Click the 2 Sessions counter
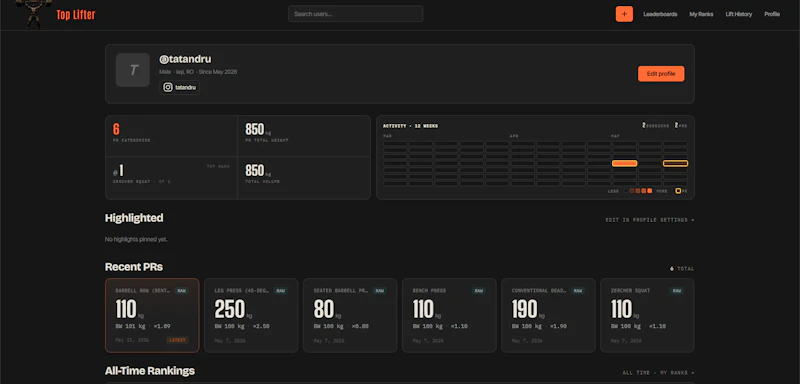This screenshot has height=384, width=800. 656,125
